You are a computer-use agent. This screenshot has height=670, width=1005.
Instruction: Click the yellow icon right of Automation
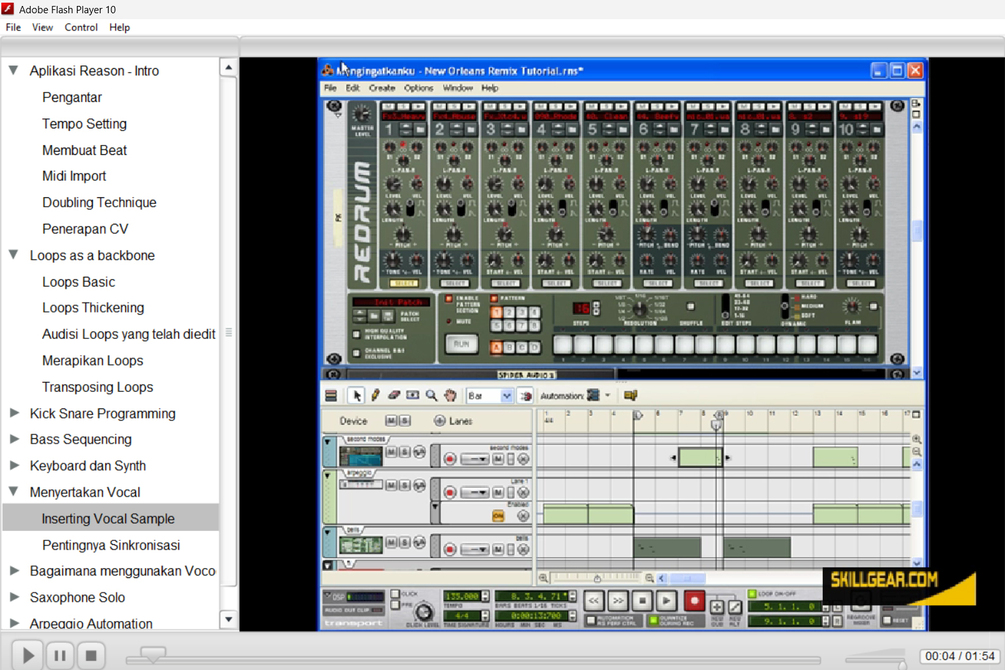[x=631, y=396]
